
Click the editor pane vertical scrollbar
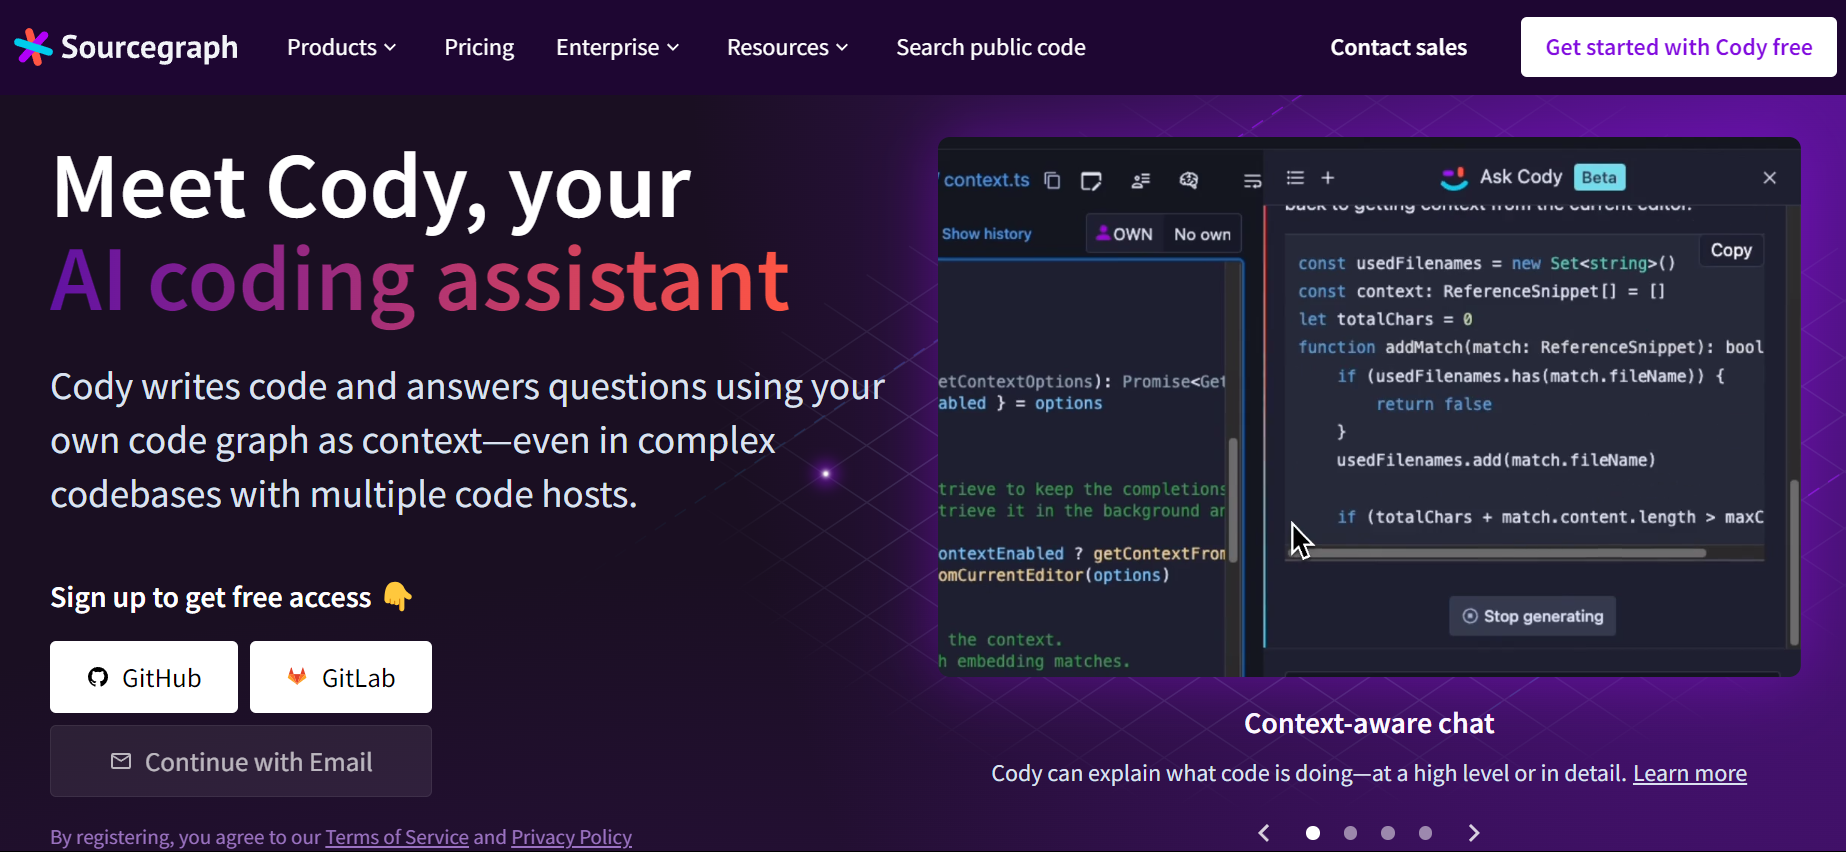[x=1233, y=500]
